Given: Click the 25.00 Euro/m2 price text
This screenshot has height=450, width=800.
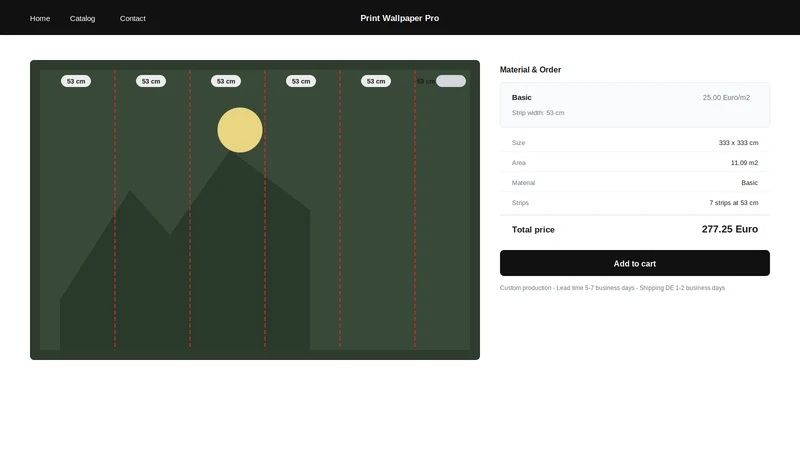Looking at the screenshot, I should [x=726, y=97].
